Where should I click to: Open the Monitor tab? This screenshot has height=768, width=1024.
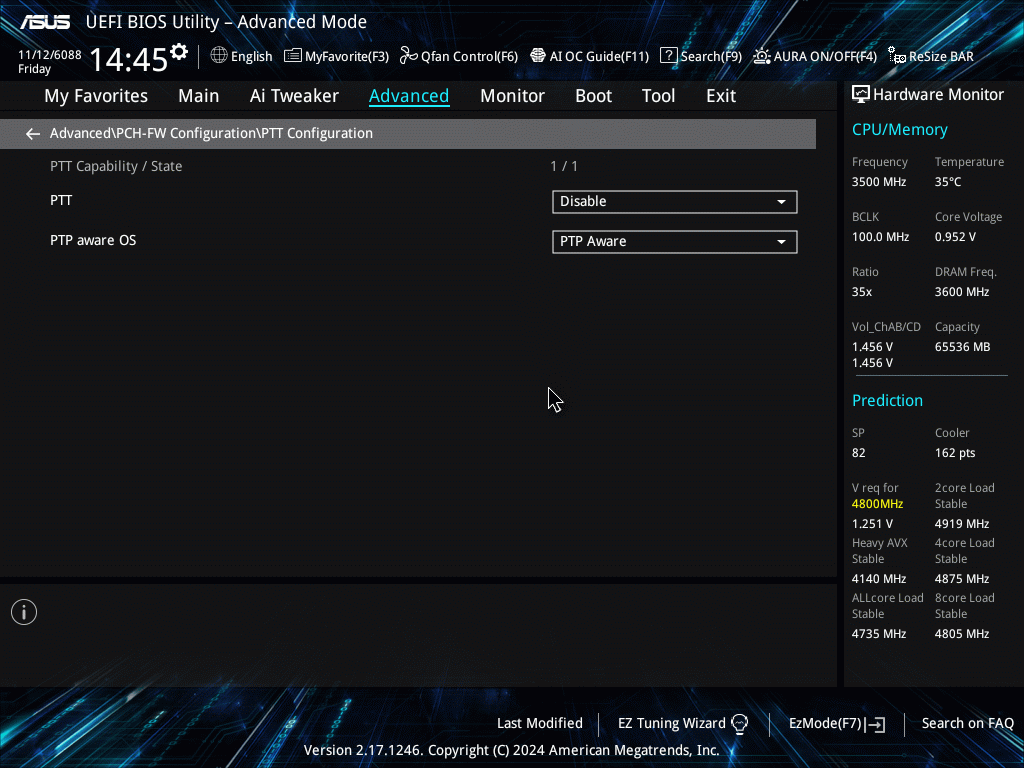tap(512, 96)
